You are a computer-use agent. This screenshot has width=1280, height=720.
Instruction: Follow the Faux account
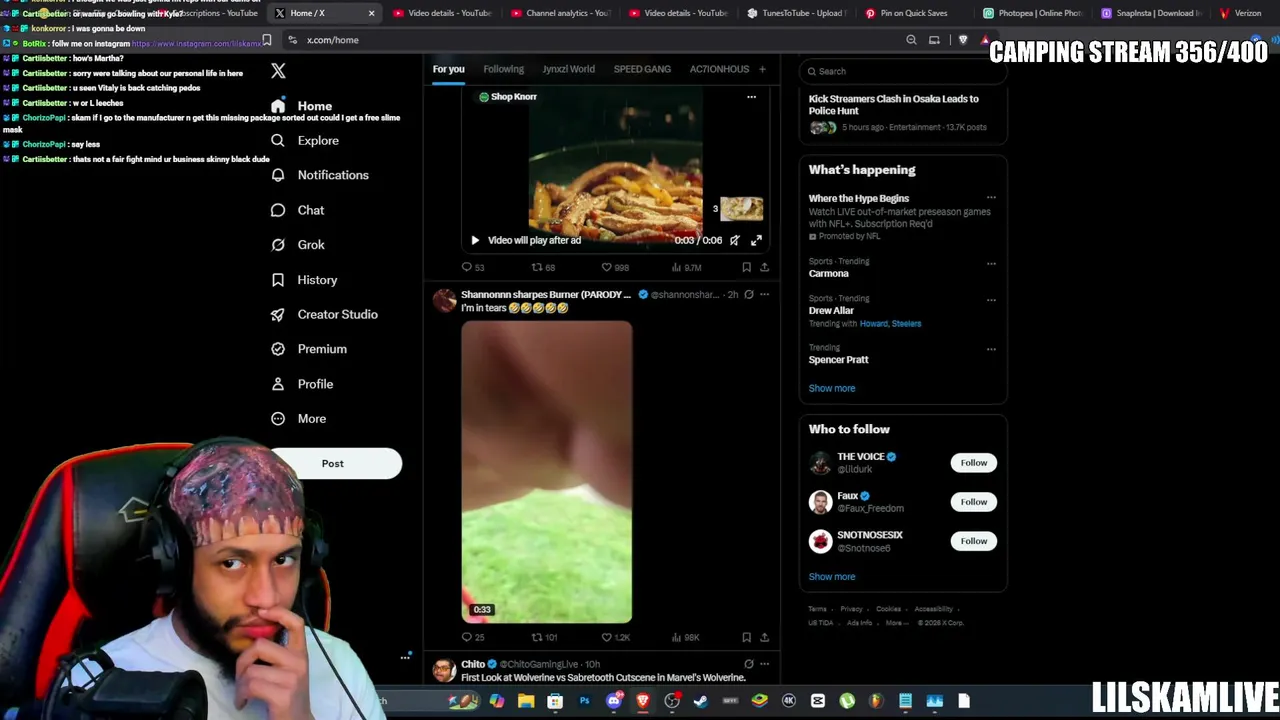coord(973,502)
